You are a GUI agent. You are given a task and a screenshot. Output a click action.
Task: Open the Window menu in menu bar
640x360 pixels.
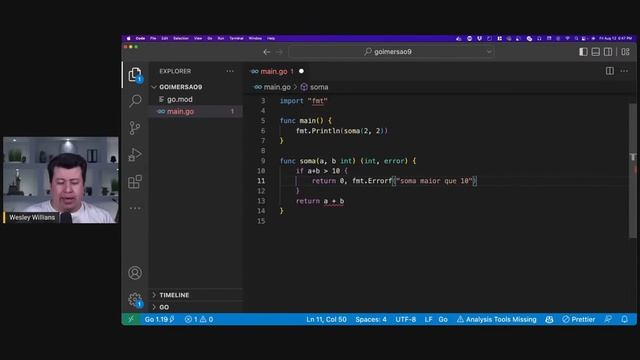tap(255, 38)
